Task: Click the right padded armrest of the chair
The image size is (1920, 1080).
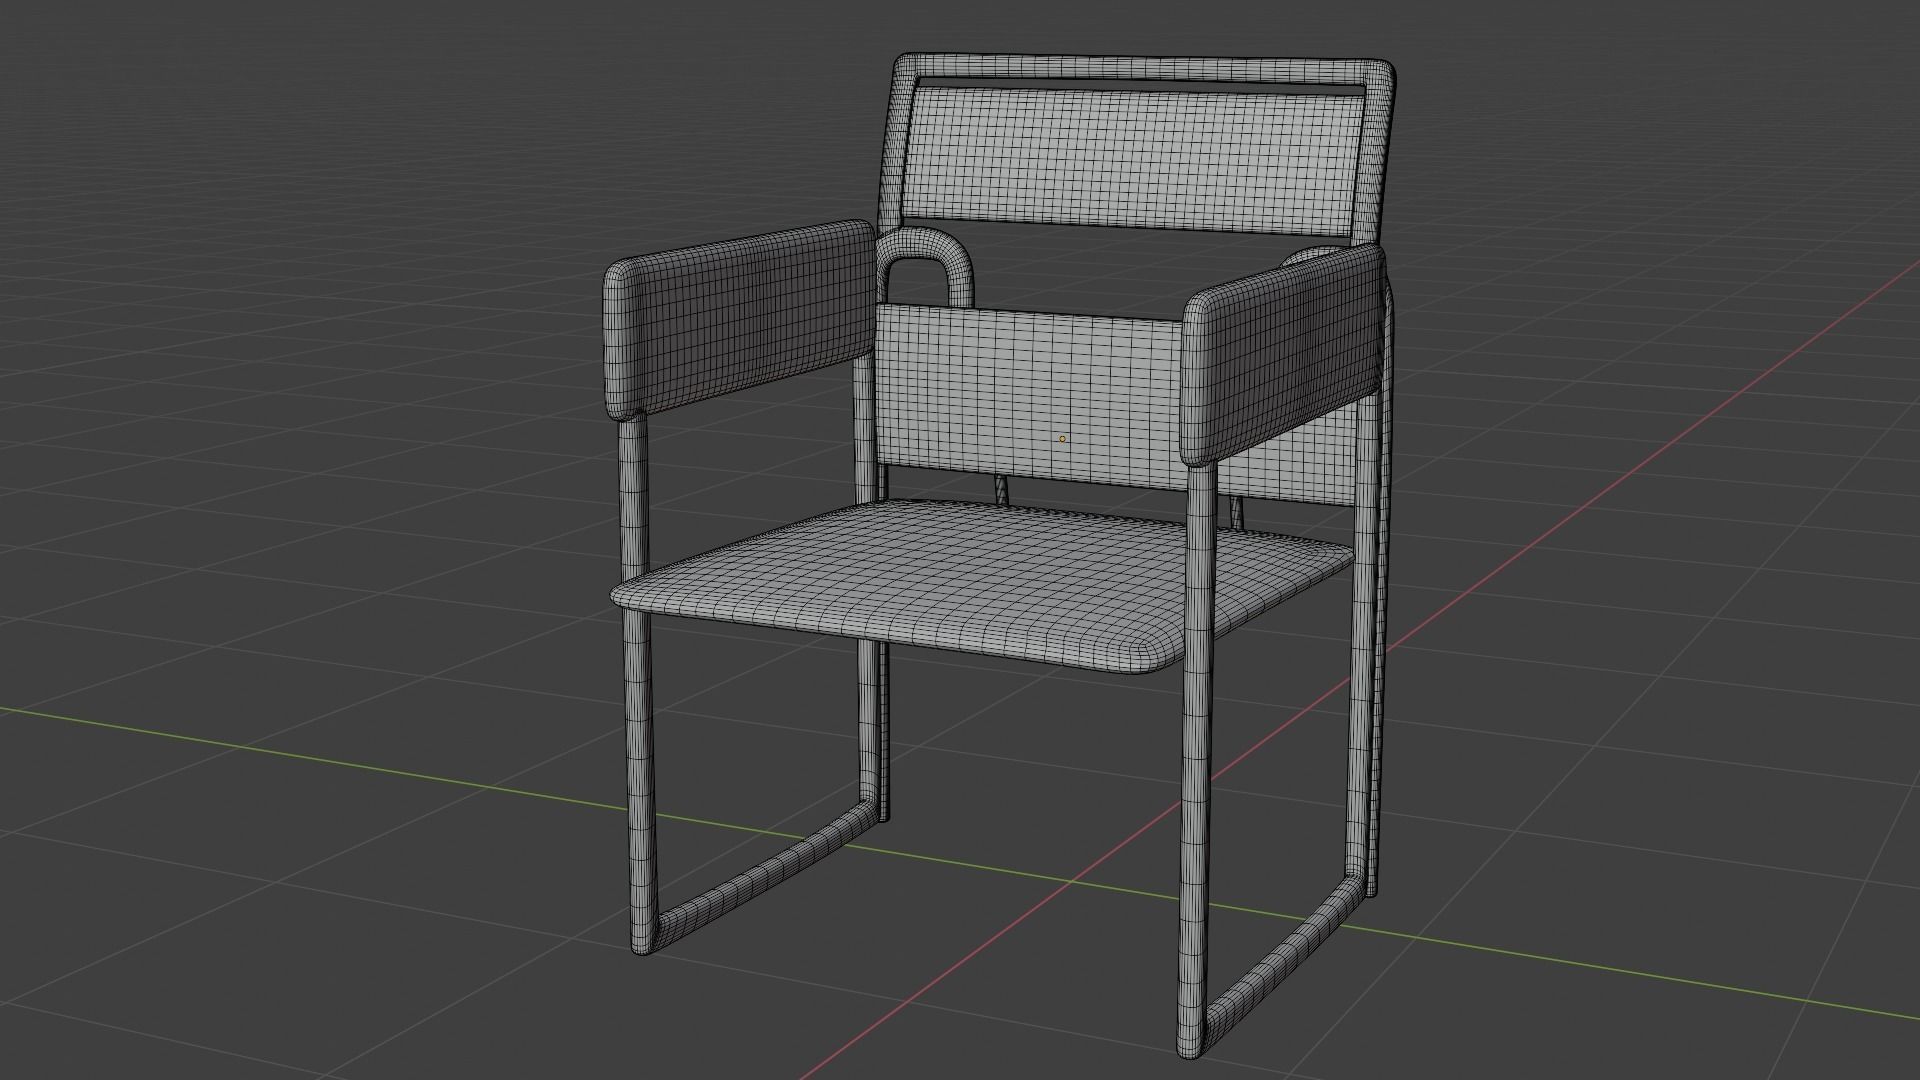Action: pyautogui.click(x=1283, y=355)
